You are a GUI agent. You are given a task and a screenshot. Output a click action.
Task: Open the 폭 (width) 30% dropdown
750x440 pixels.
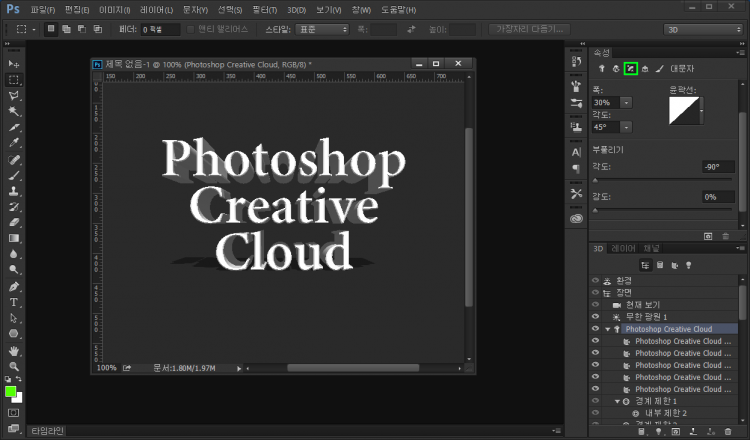point(627,102)
